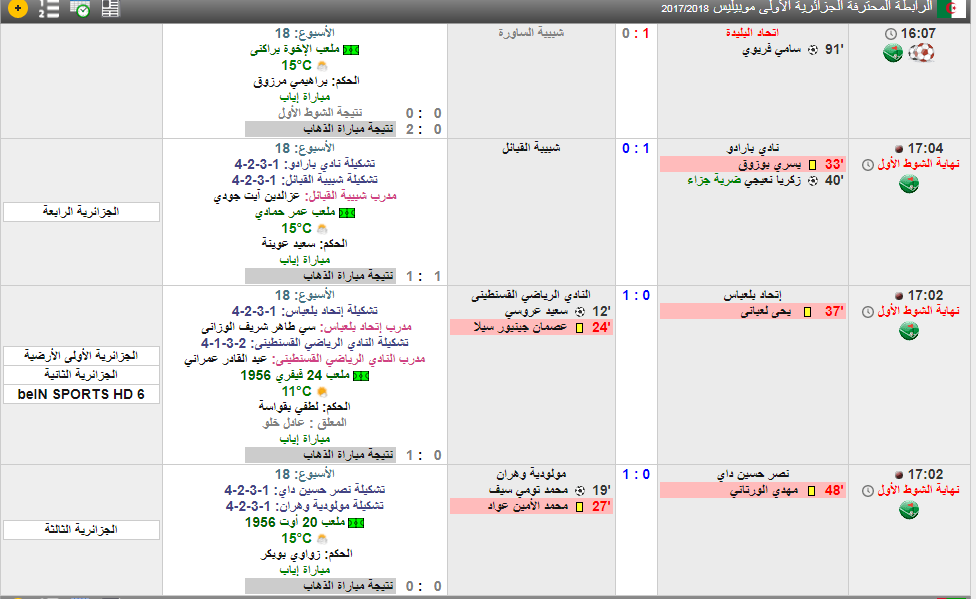Click coach line مدرب إتحاد بلعباس سي طاهر شريف الوزاني
Viewport: 976px width, 599px height.
pos(306,327)
